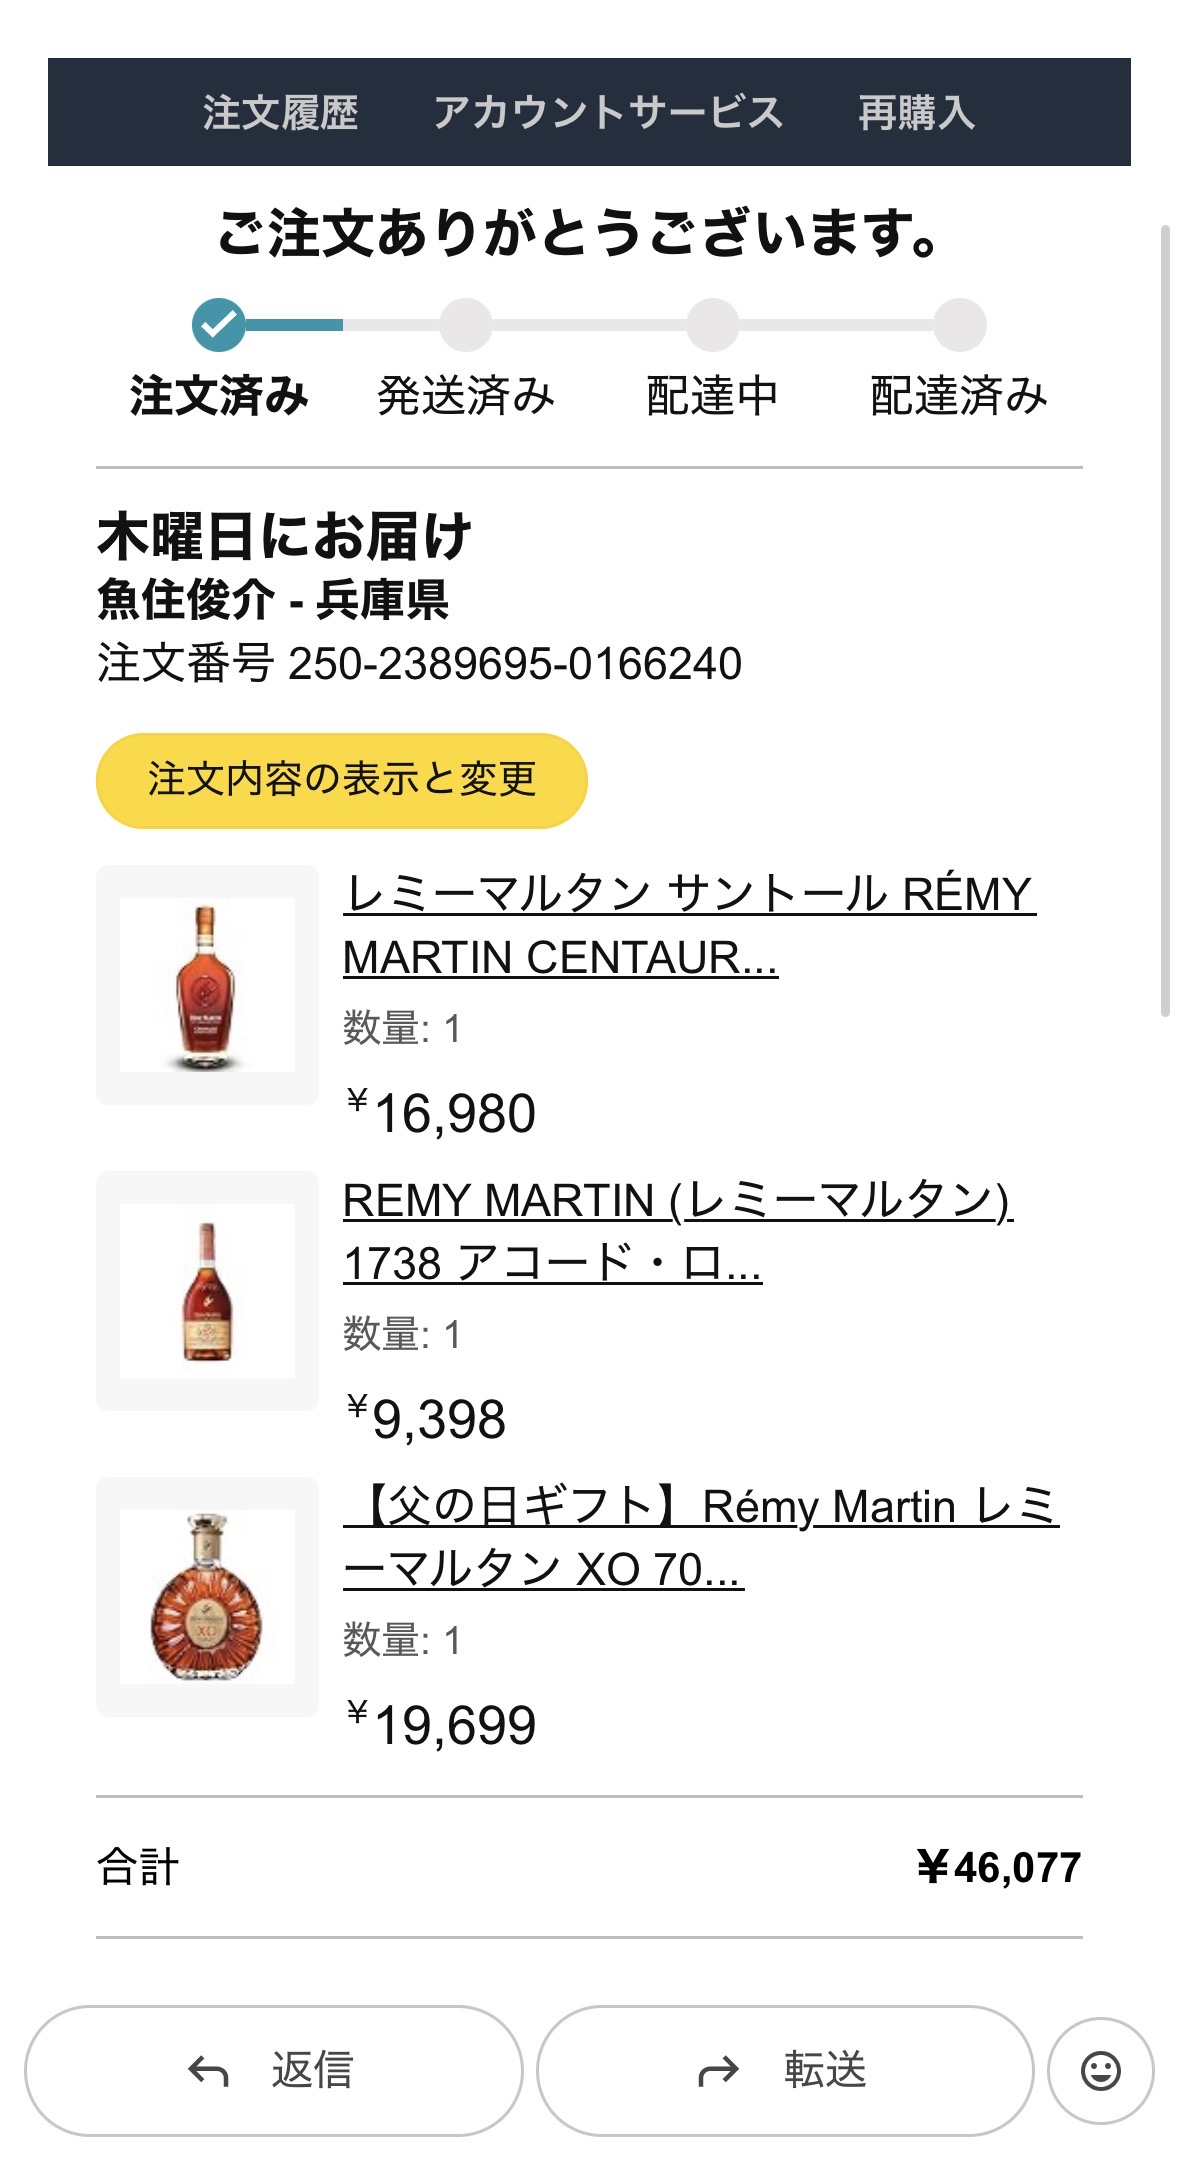Click the 配達済み progress step circle
This screenshot has width=1179, height=2175.
[x=960, y=324]
